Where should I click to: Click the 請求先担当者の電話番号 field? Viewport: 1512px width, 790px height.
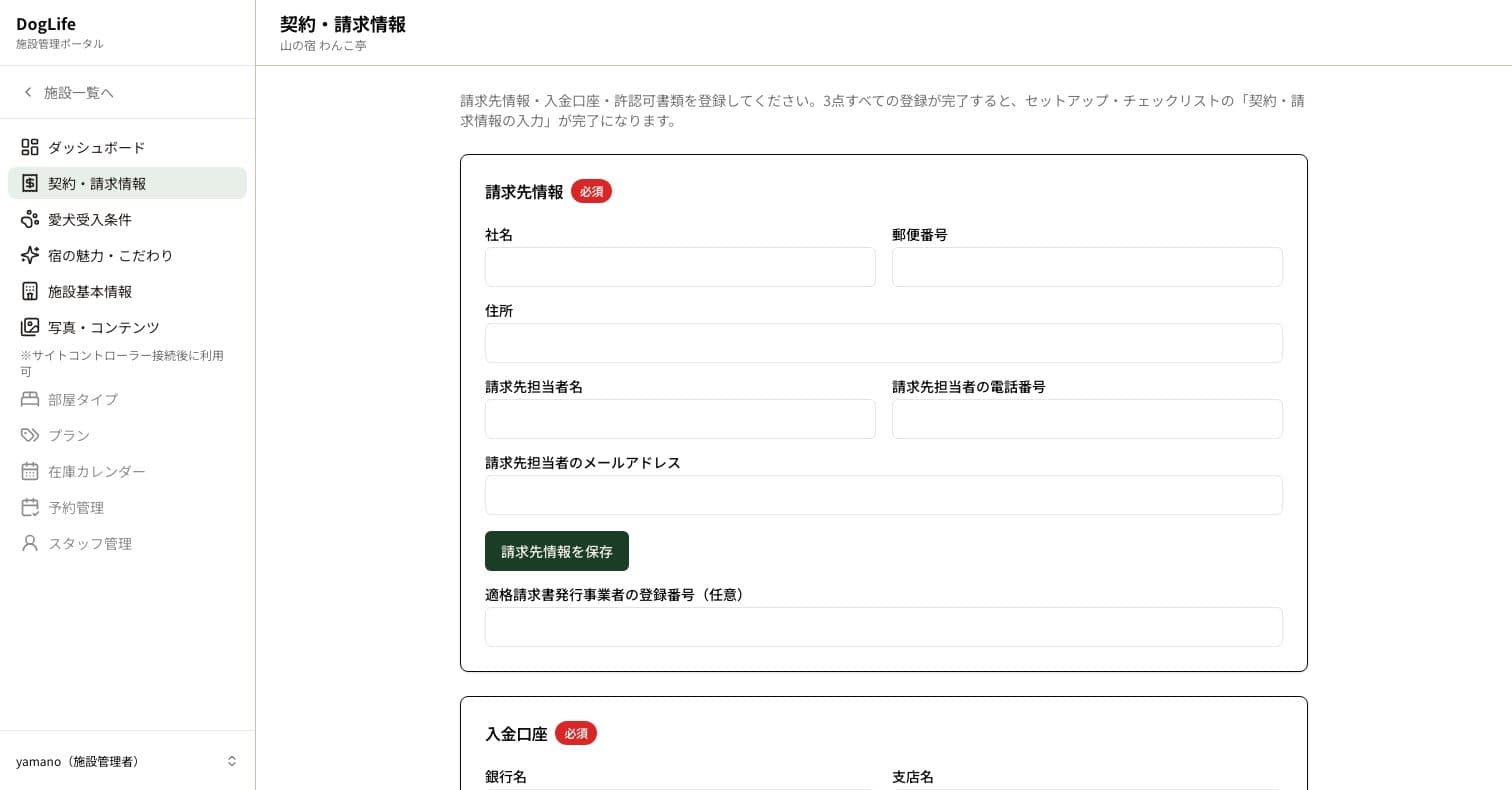pos(1087,419)
